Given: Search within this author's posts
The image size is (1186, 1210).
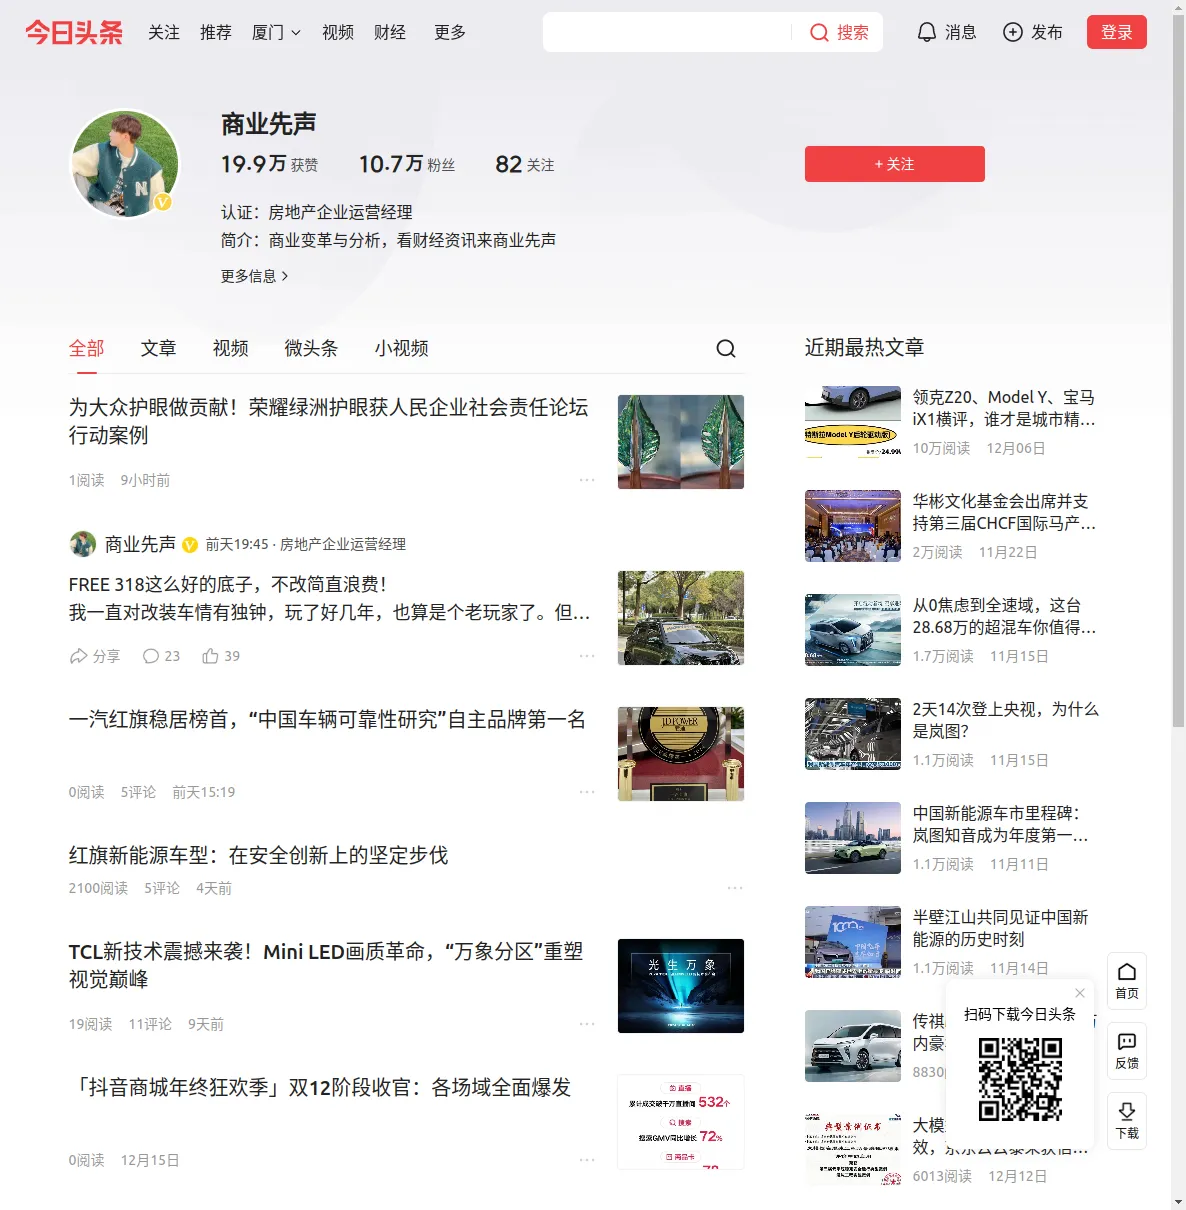Looking at the screenshot, I should [x=726, y=348].
